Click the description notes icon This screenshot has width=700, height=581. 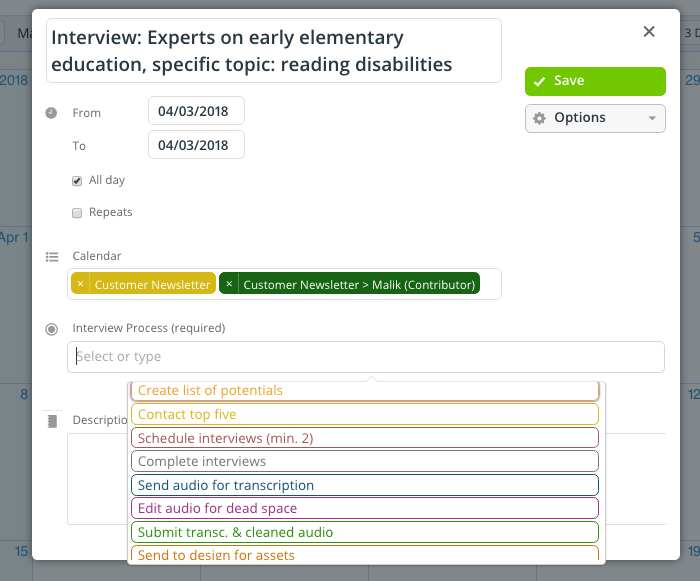tap(52, 421)
